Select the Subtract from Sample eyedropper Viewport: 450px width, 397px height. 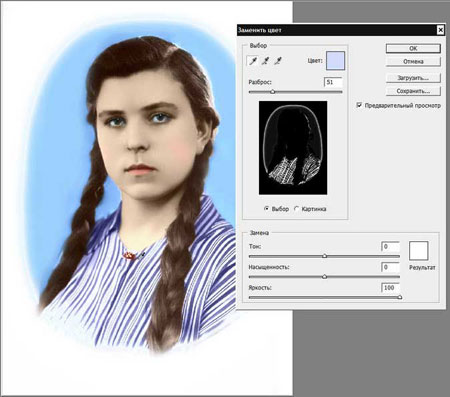pyautogui.click(x=278, y=61)
